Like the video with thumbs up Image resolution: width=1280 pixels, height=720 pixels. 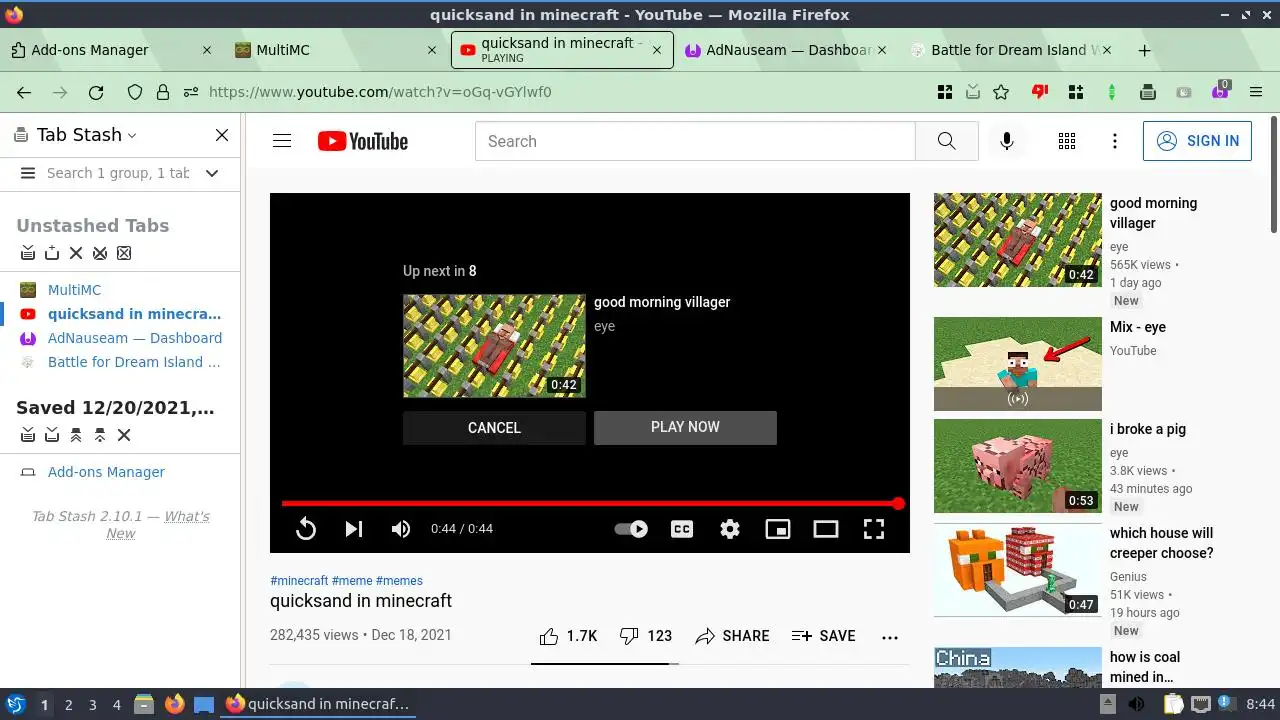coord(568,636)
